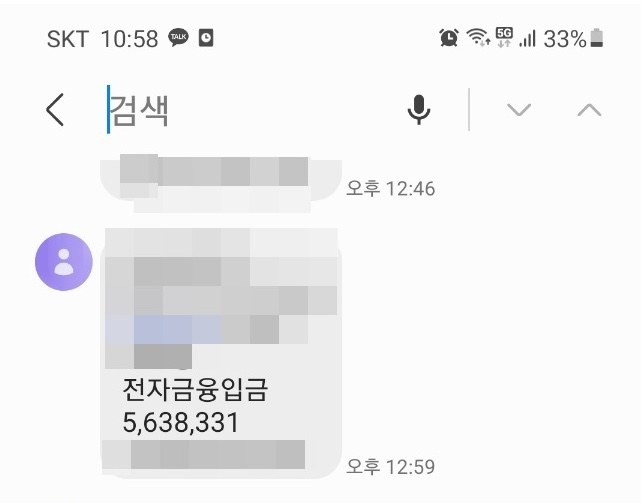Tap the signal strength bars icon

coord(527,38)
